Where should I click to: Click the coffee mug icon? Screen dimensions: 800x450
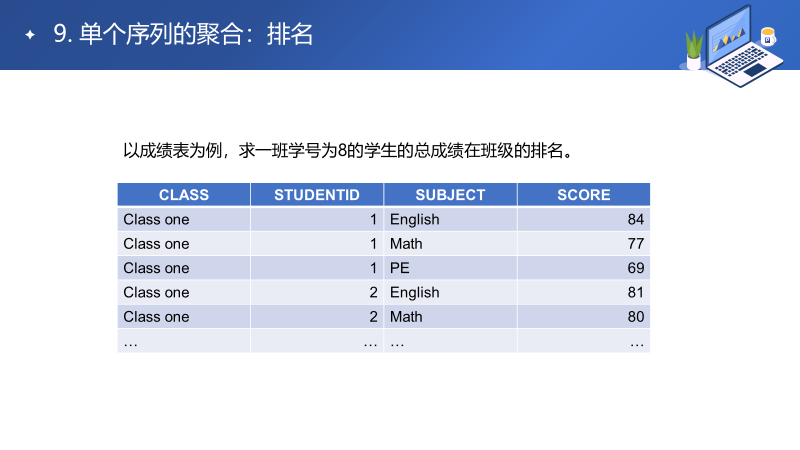(x=768, y=37)
